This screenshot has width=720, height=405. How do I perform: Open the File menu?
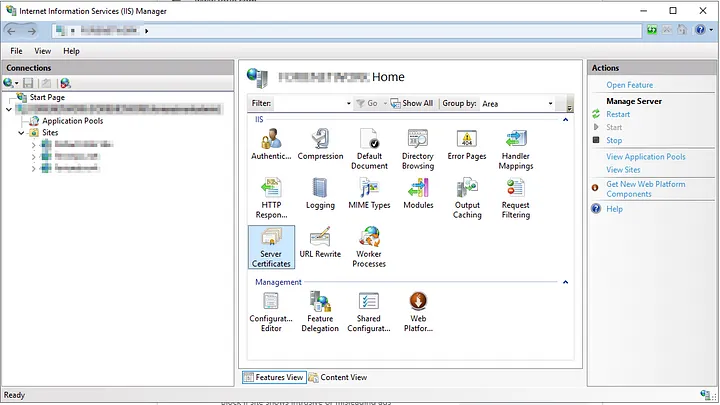tap(16, 51)
